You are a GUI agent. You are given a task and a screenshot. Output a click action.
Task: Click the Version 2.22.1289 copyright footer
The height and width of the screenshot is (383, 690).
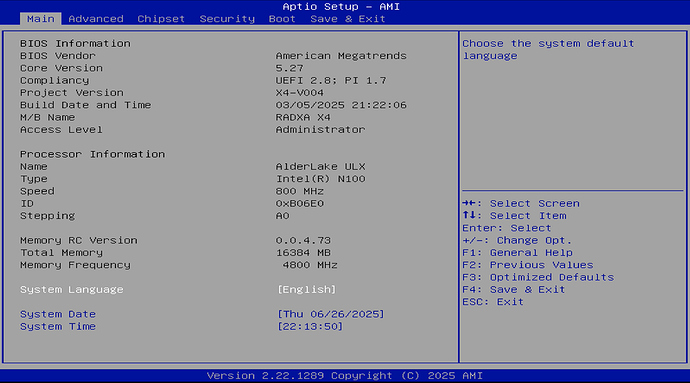tap(345, 376)
